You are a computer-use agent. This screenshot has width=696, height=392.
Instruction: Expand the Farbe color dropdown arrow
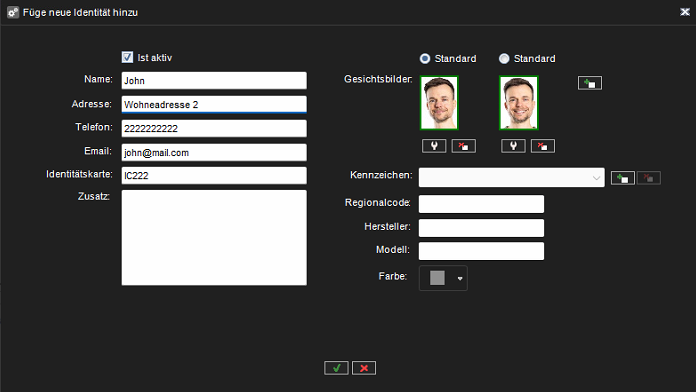coord(460,278)
